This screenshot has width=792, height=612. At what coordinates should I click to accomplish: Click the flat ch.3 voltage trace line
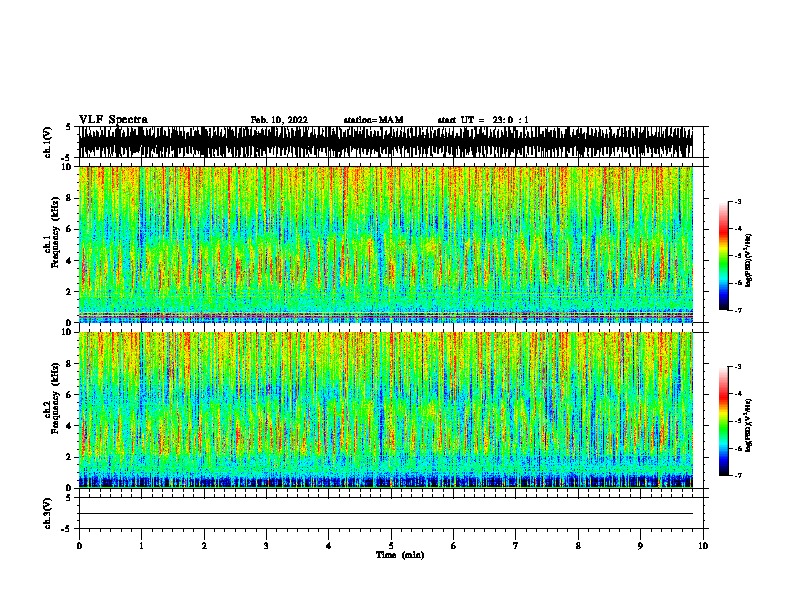coord(386,514)
